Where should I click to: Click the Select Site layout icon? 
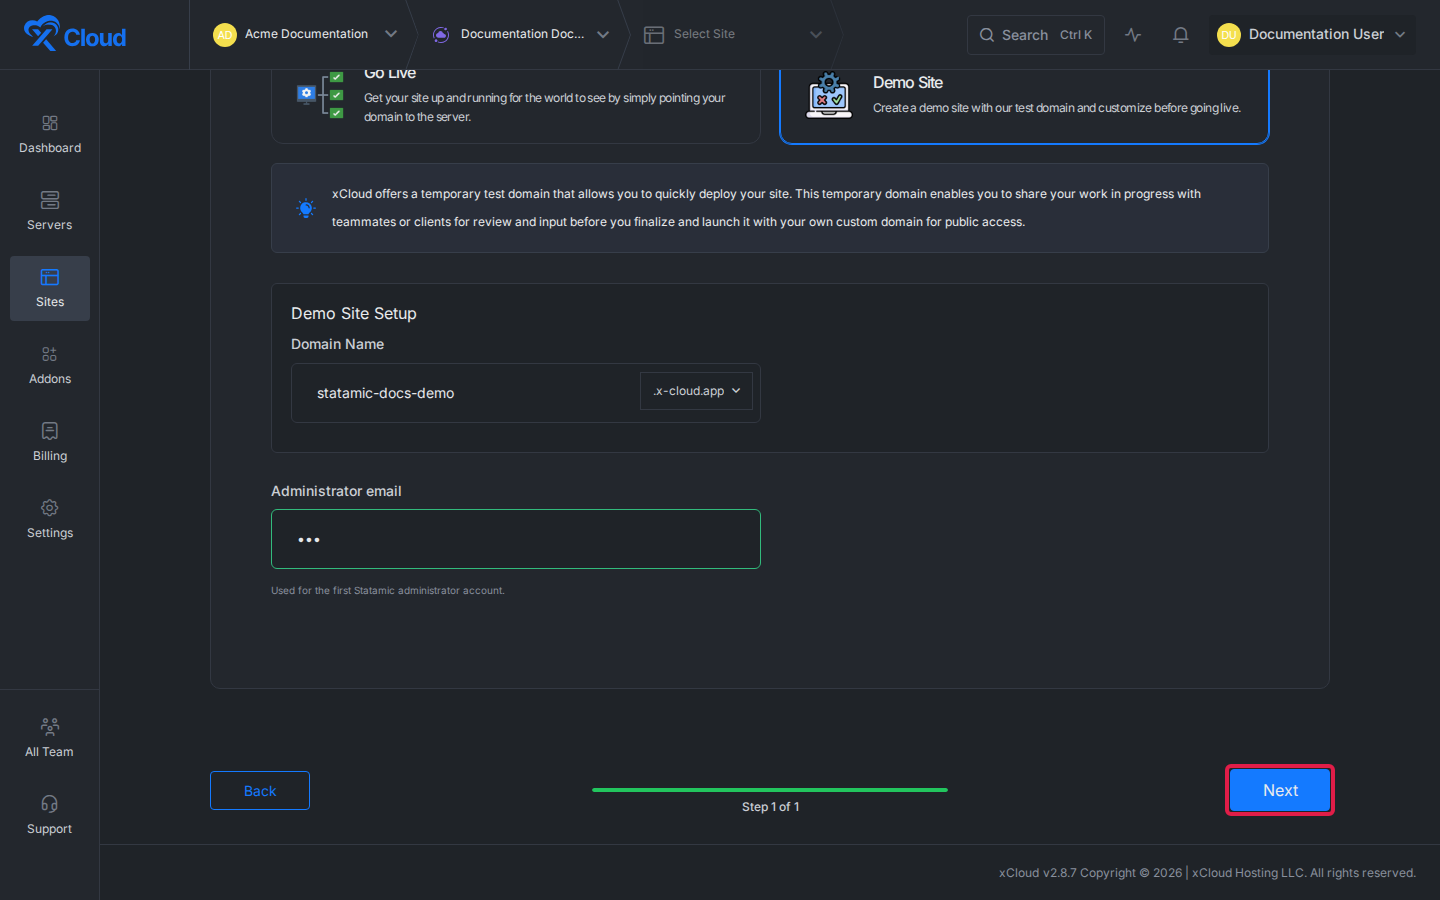(x=654, y=35)
